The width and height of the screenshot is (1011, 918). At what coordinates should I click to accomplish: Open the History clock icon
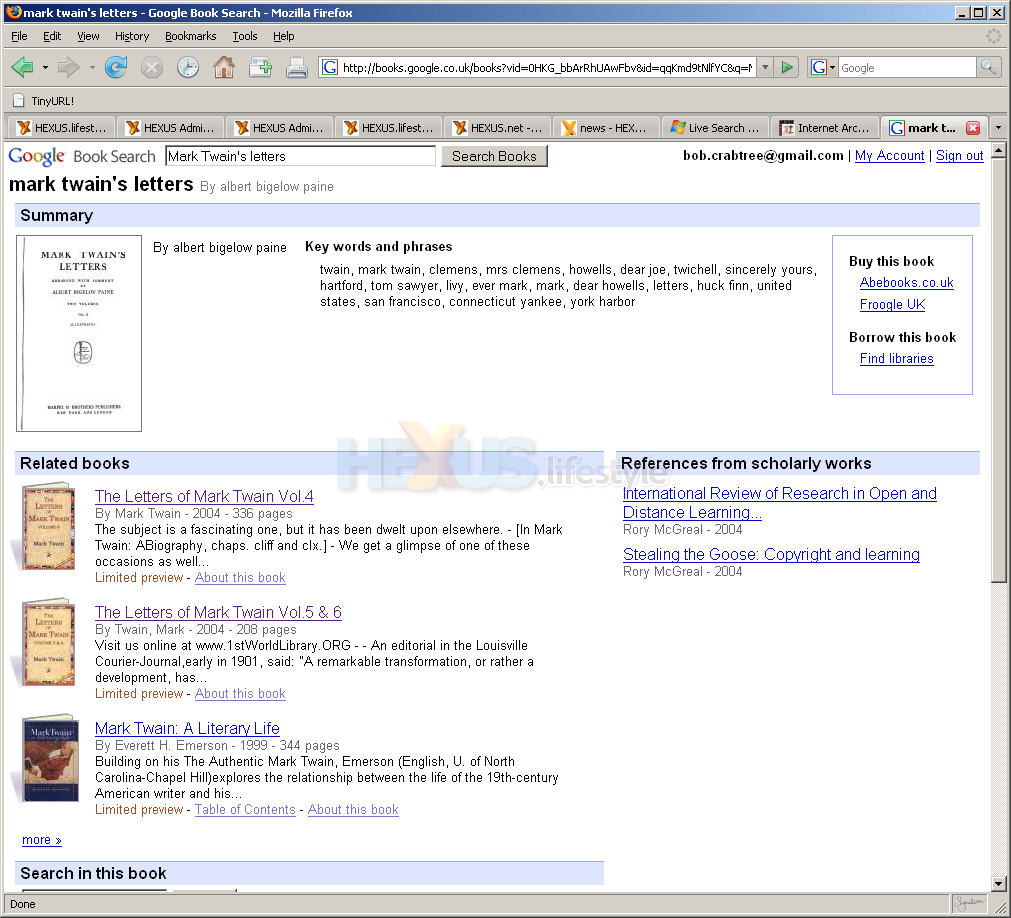188,67
